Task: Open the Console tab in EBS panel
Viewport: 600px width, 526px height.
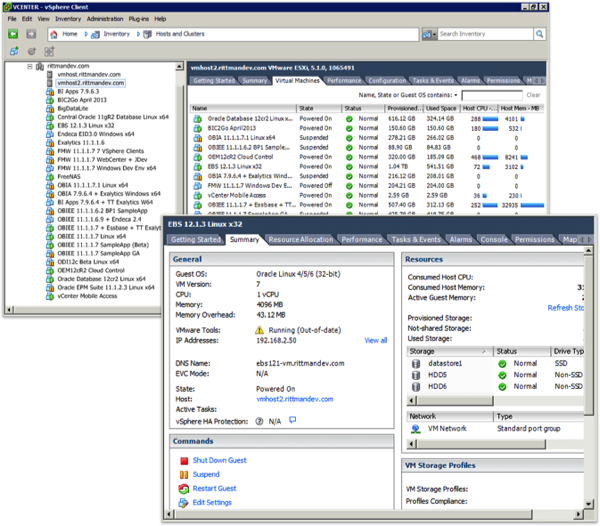Action: point(494,239)
